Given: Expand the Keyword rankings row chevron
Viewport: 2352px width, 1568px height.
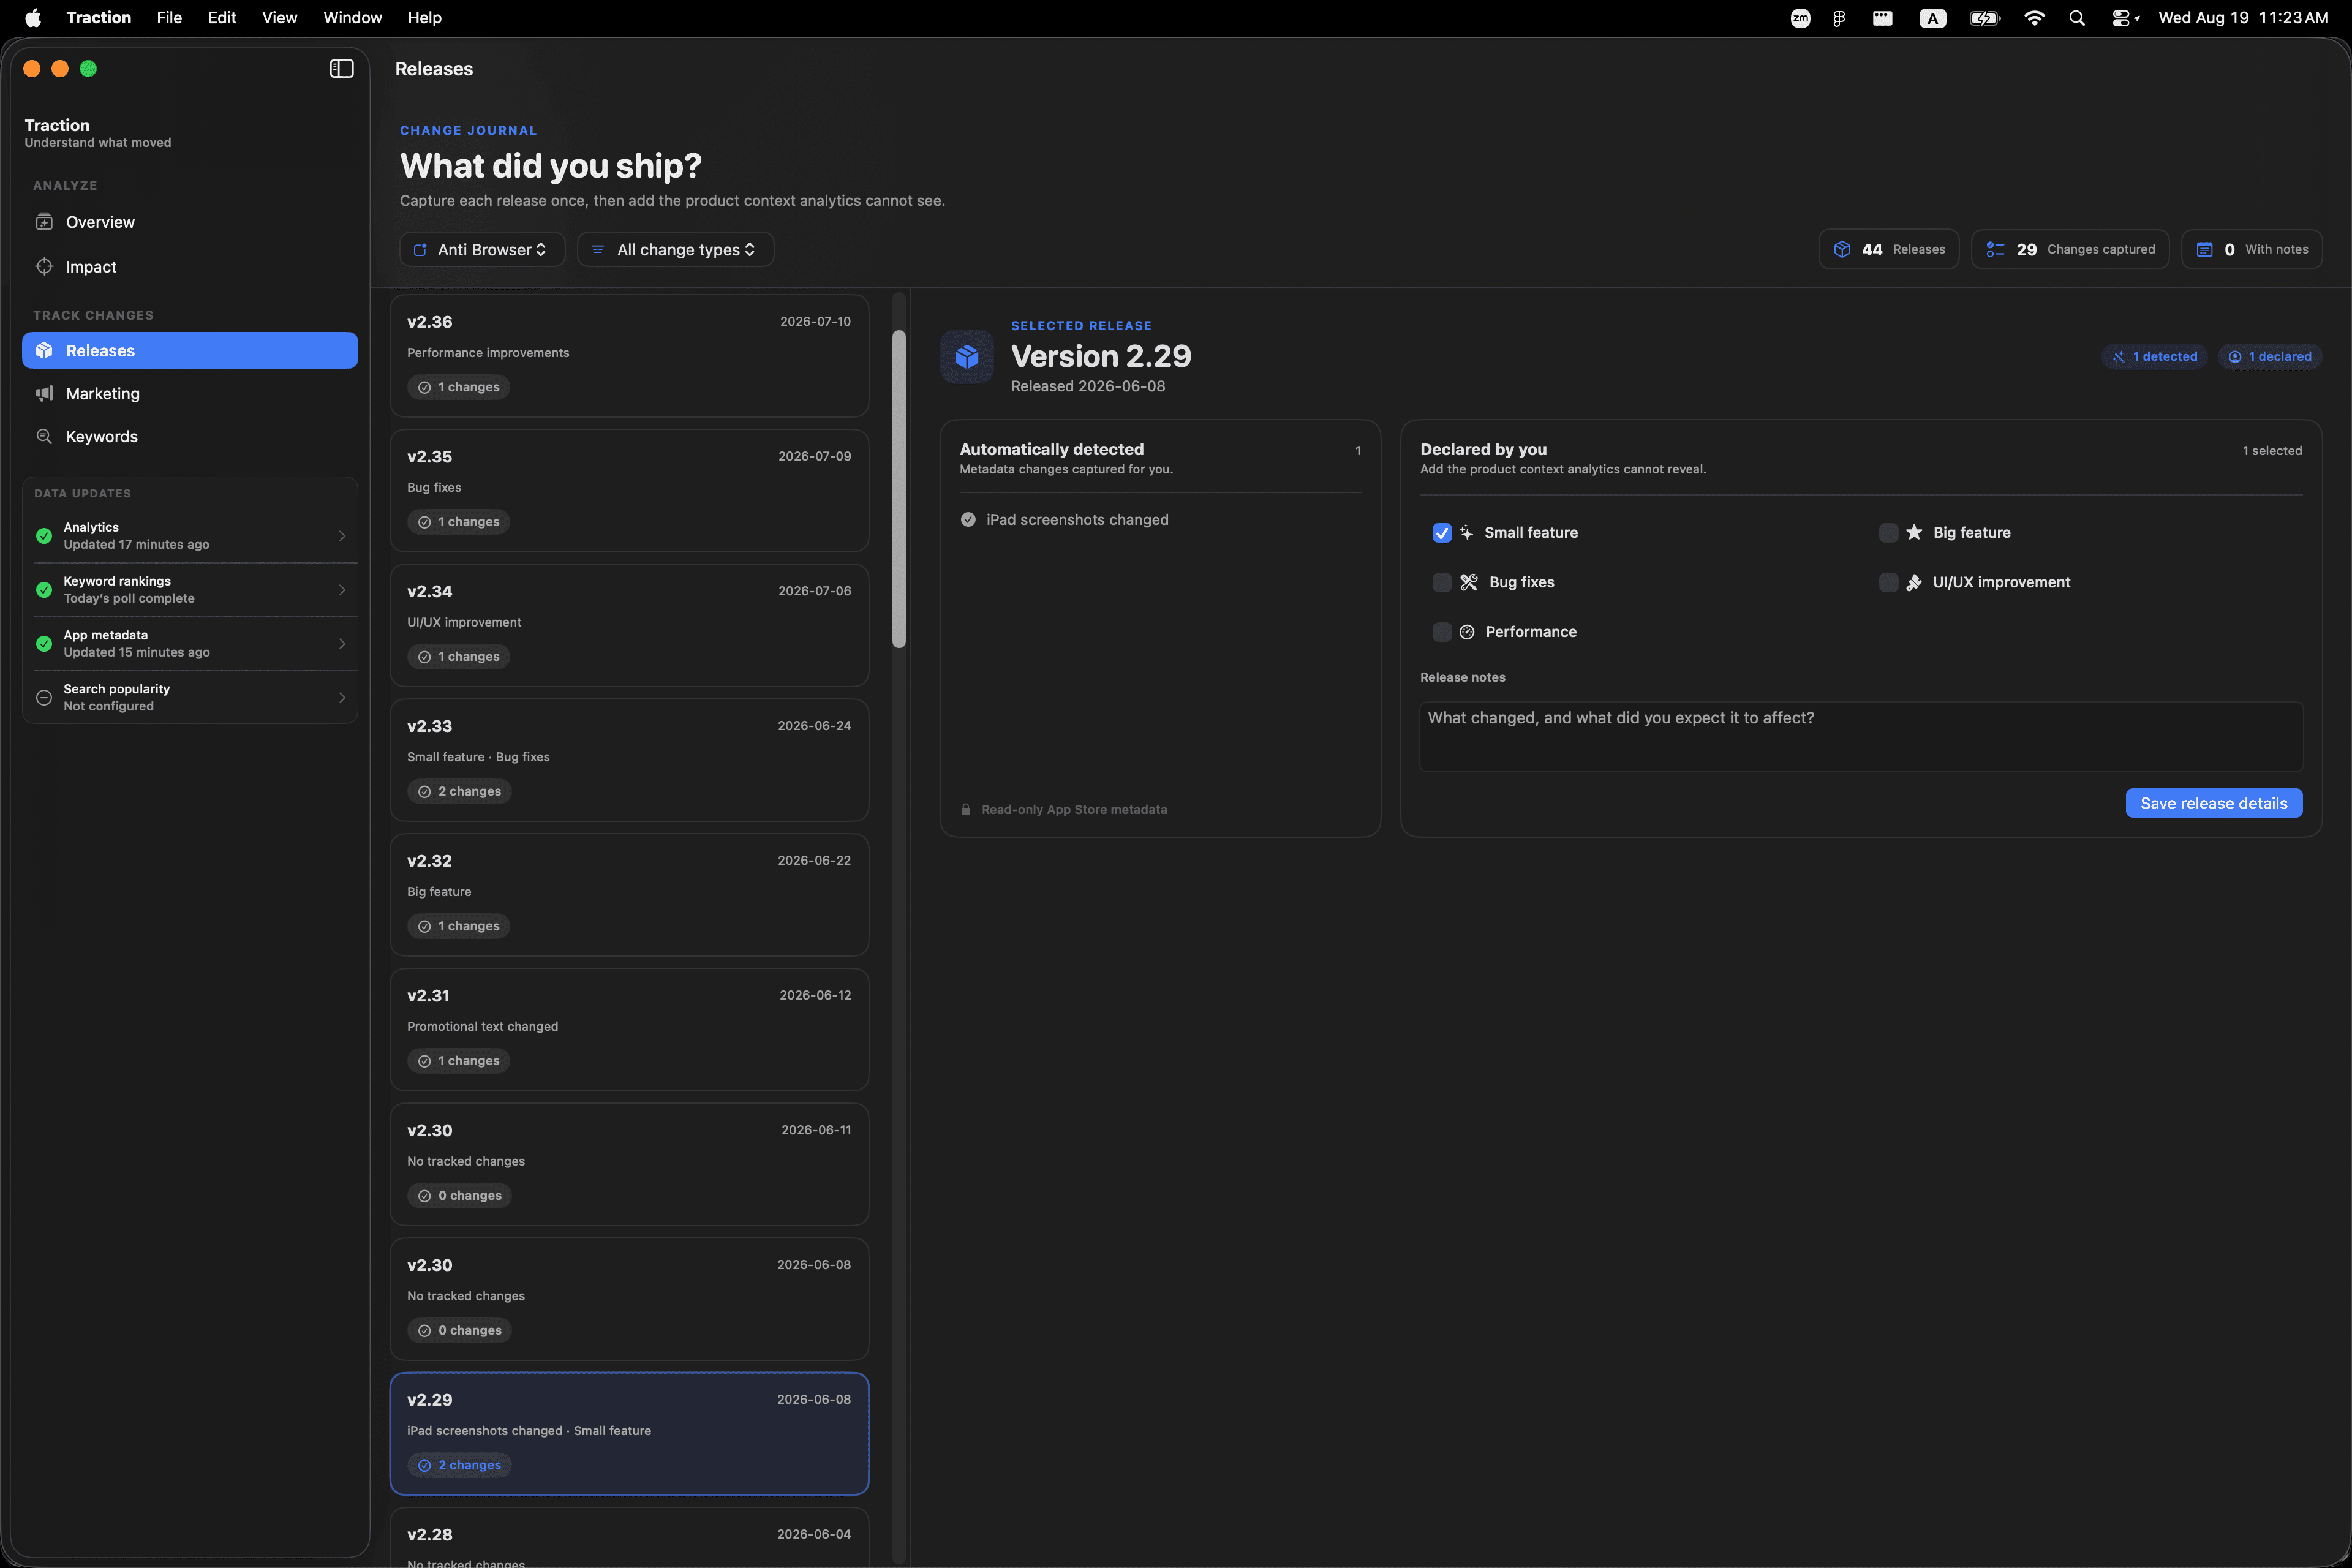Looking at the screenshot, I should (342, 590).
